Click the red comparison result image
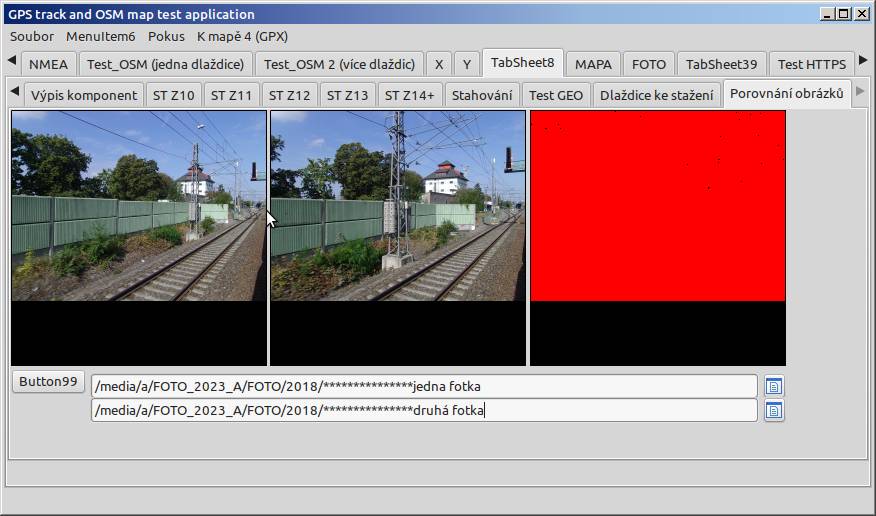Viewport: 876px width, 516px height. click(658, 238)
